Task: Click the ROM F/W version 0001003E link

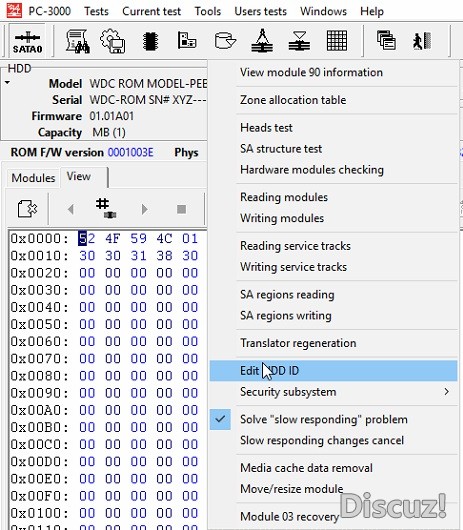Action: tap(130, 152)
